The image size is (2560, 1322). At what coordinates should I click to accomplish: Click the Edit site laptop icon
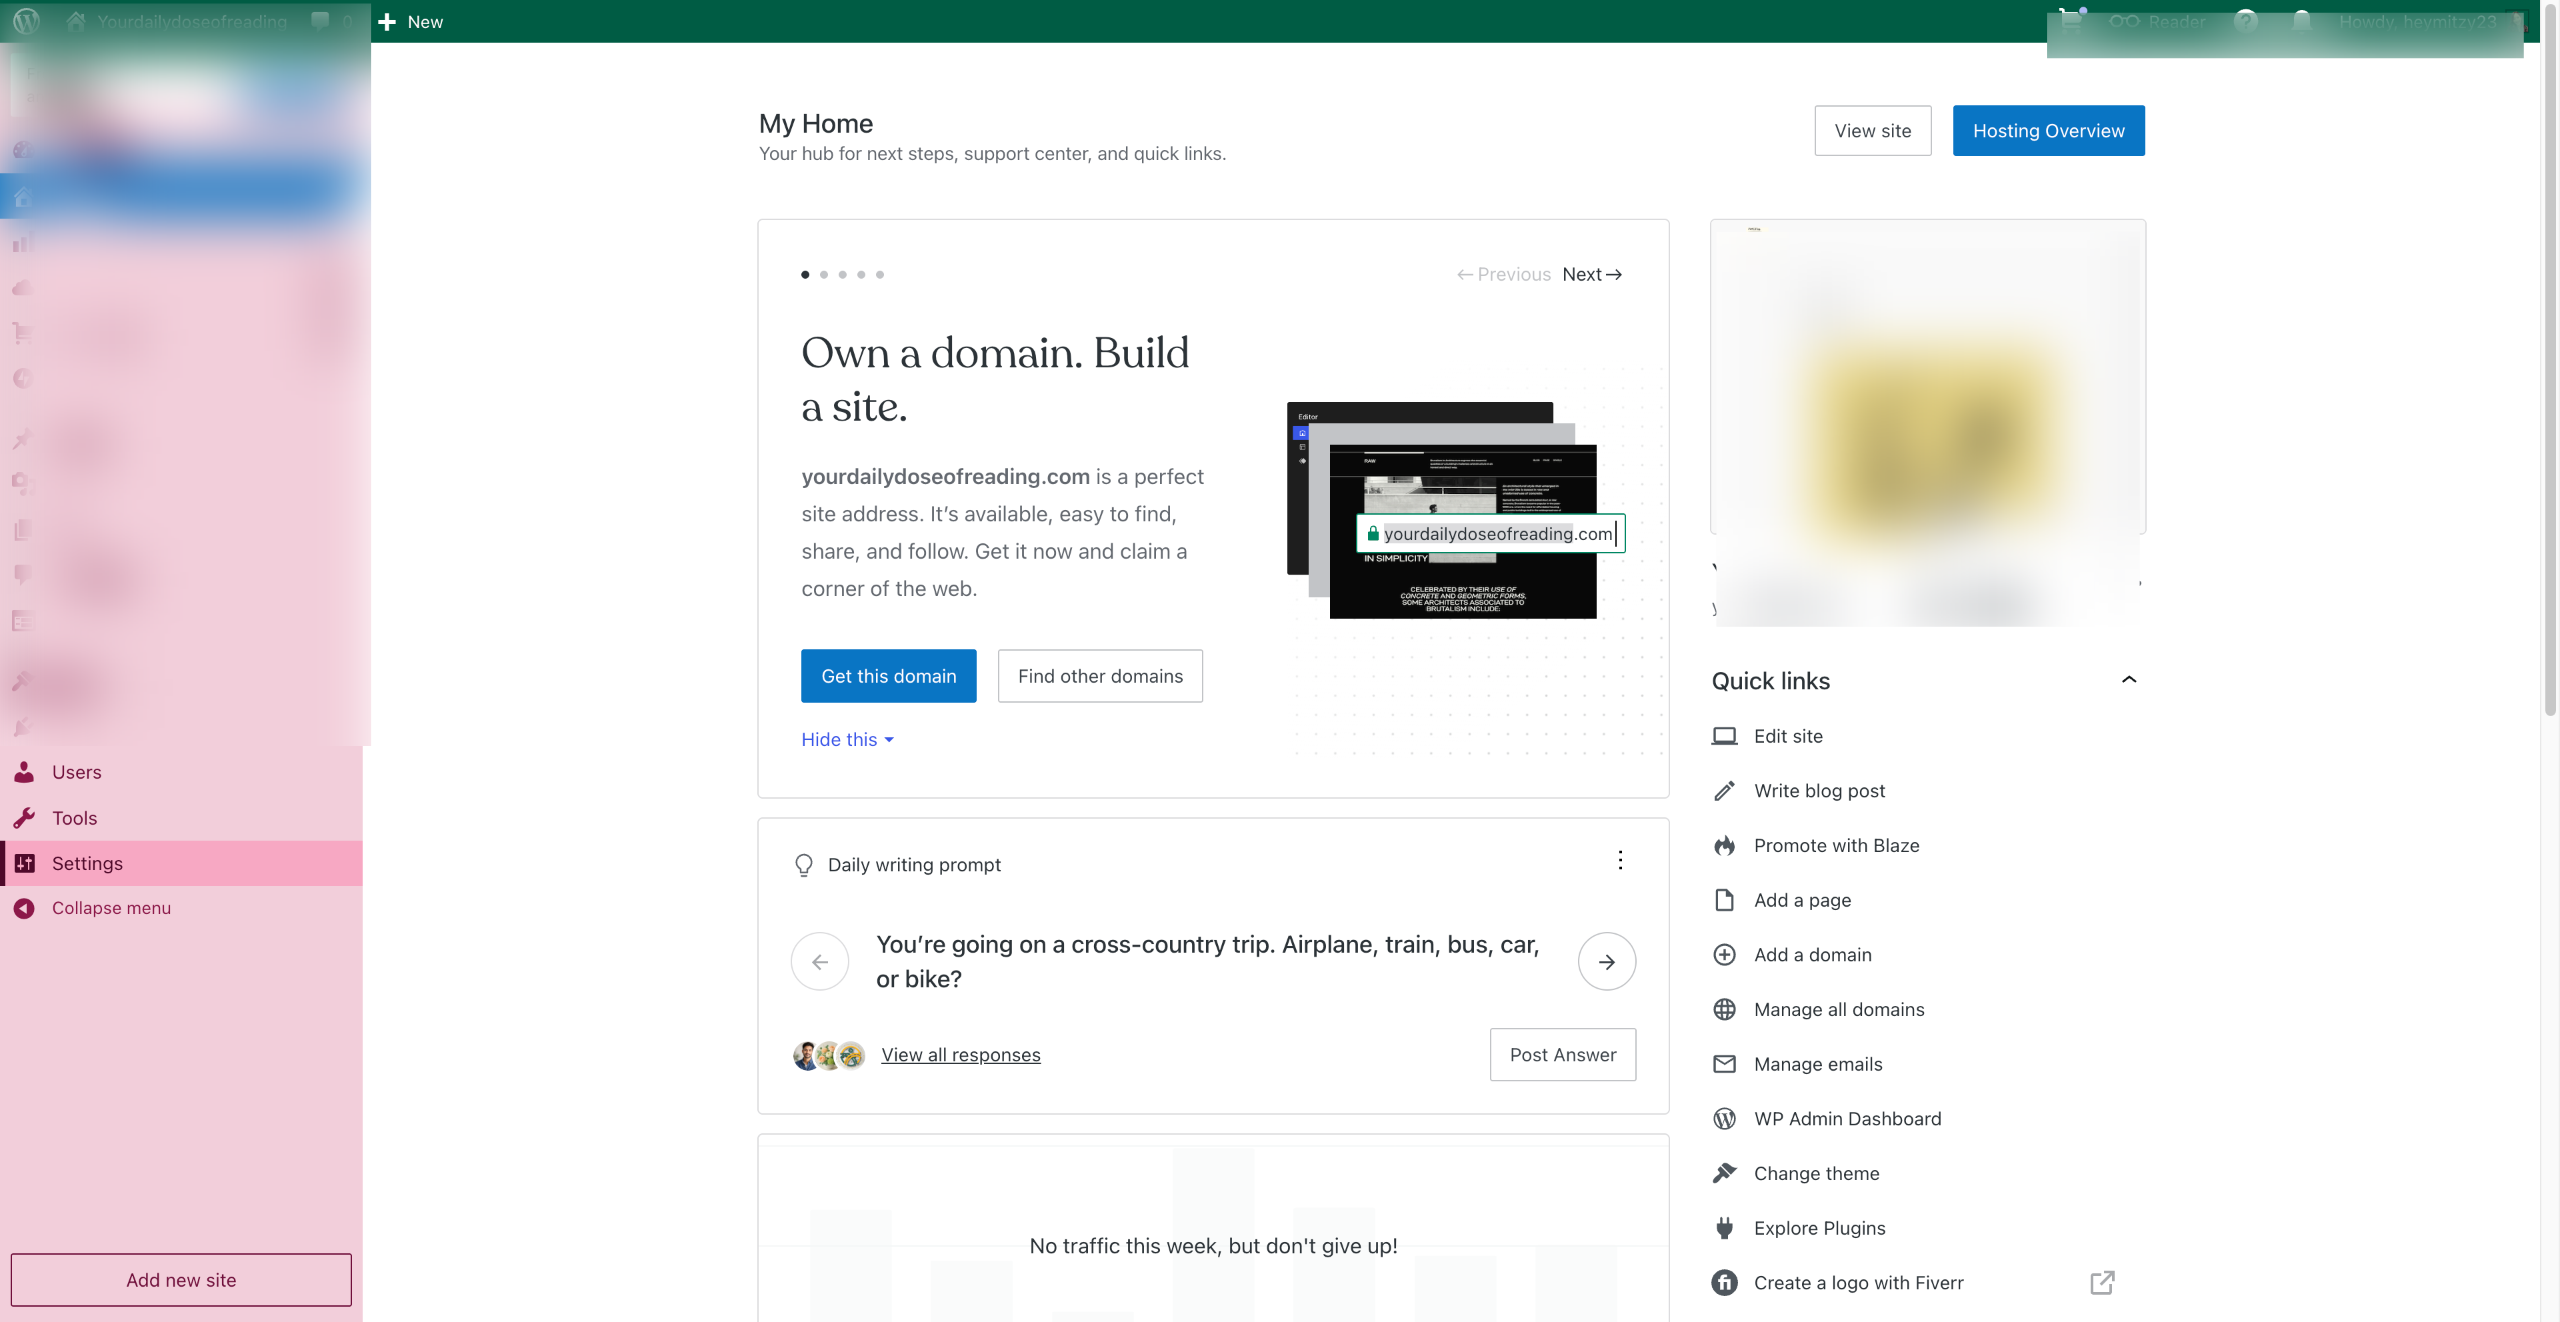1724,737
